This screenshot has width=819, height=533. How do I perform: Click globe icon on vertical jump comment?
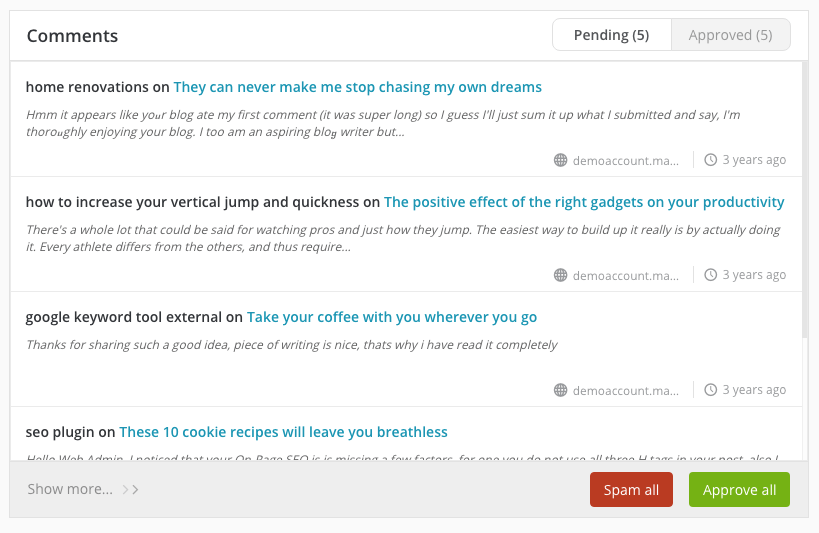pos(560,275)
